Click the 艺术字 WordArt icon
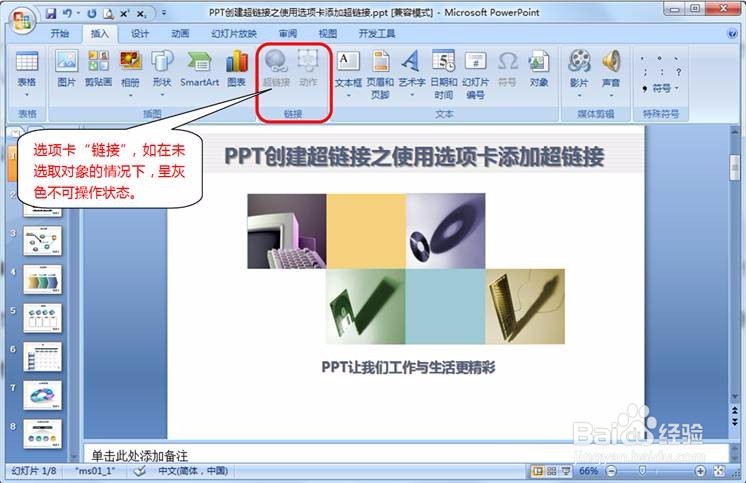The height and width of the screenshot is (483, 746). point(411,62)
